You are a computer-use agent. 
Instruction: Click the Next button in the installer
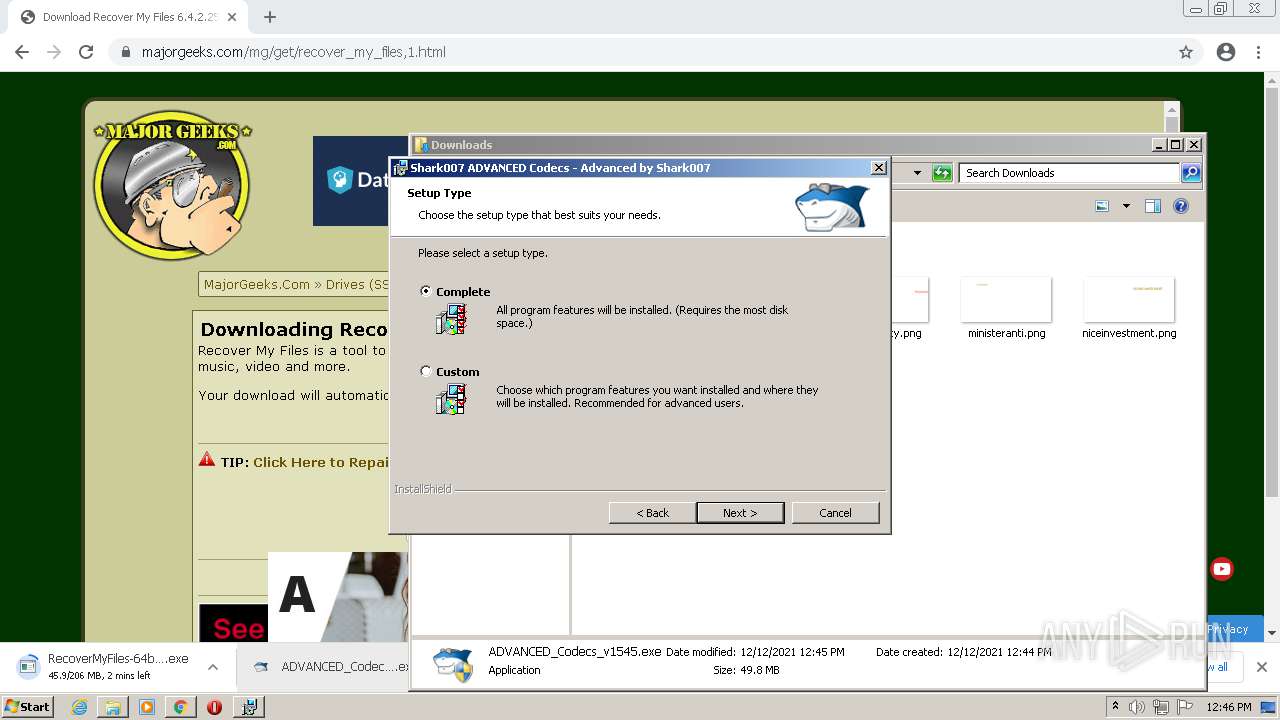[x=740, y=512]
